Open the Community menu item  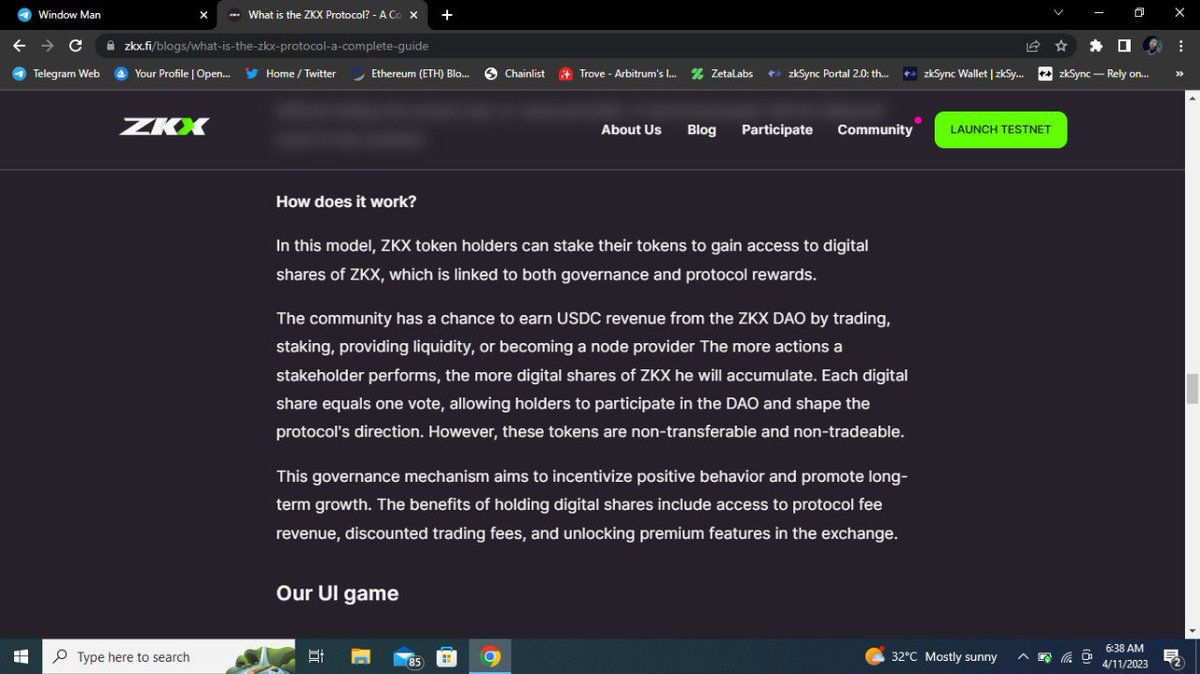[875, 130]
